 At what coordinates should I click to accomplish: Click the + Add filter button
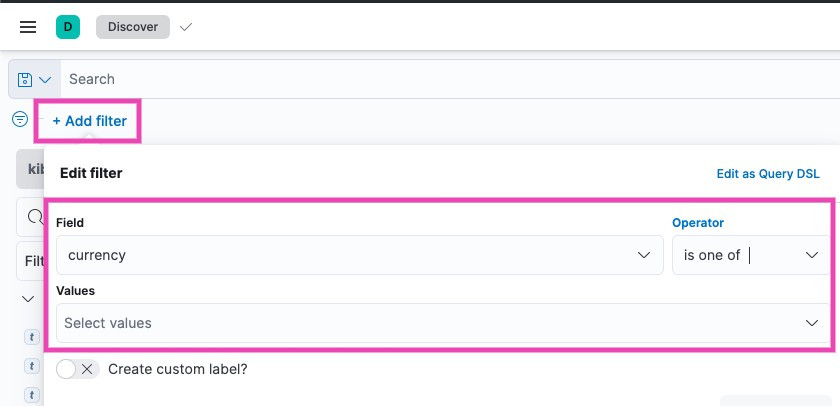click(x=89, y=121)
